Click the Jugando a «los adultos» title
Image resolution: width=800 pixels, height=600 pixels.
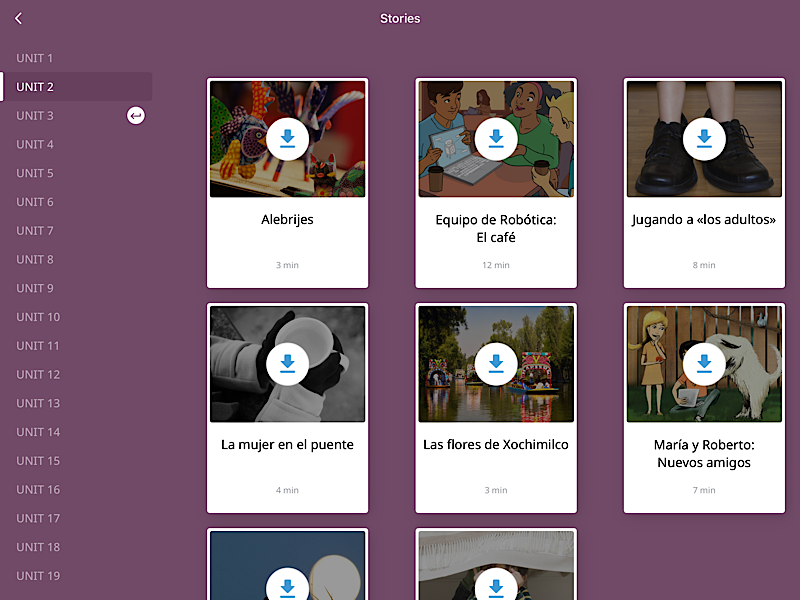coord(704,220)
